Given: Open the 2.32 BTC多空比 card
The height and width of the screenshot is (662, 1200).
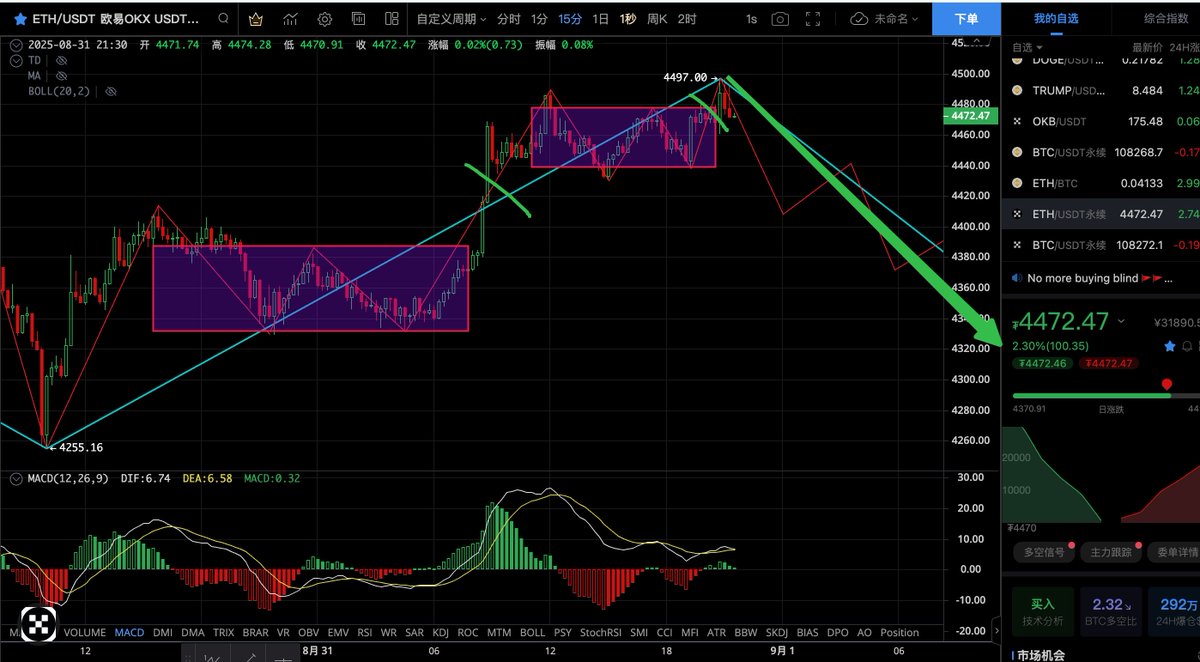Looking at the screenshot, I should click(x=1110, y=612).
